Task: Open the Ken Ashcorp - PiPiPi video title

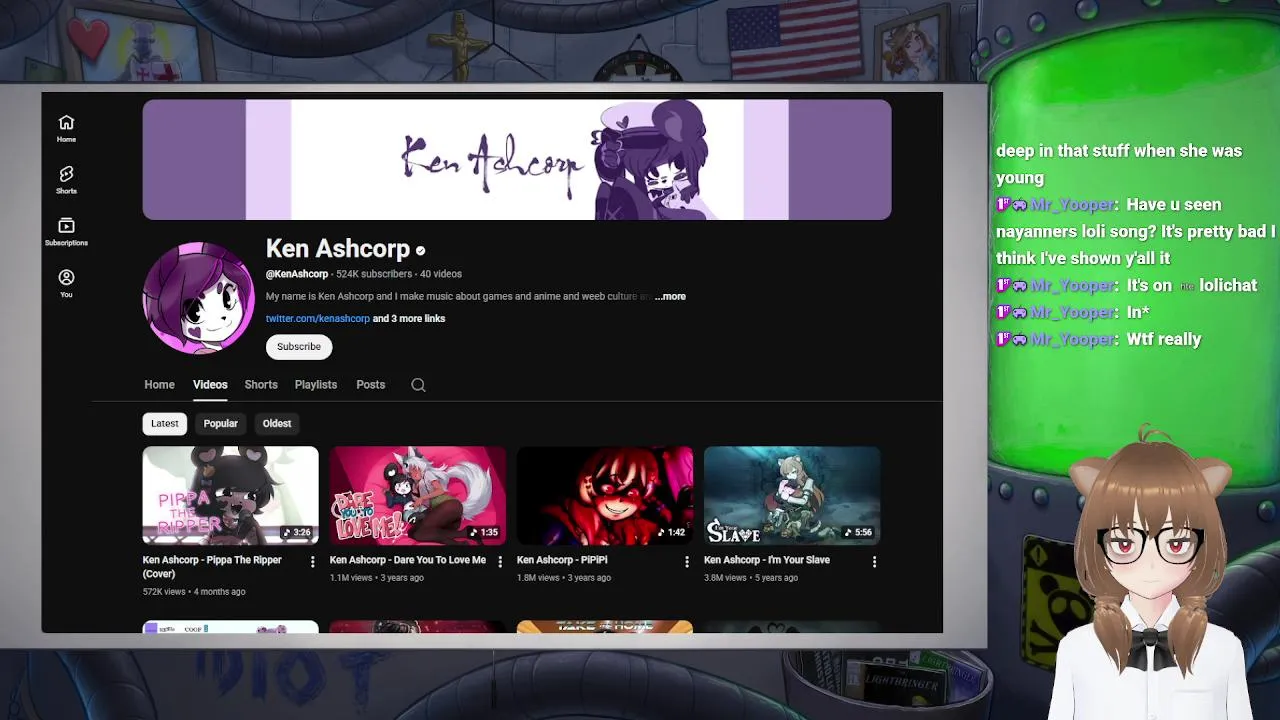Action: [x=562, y=560]
